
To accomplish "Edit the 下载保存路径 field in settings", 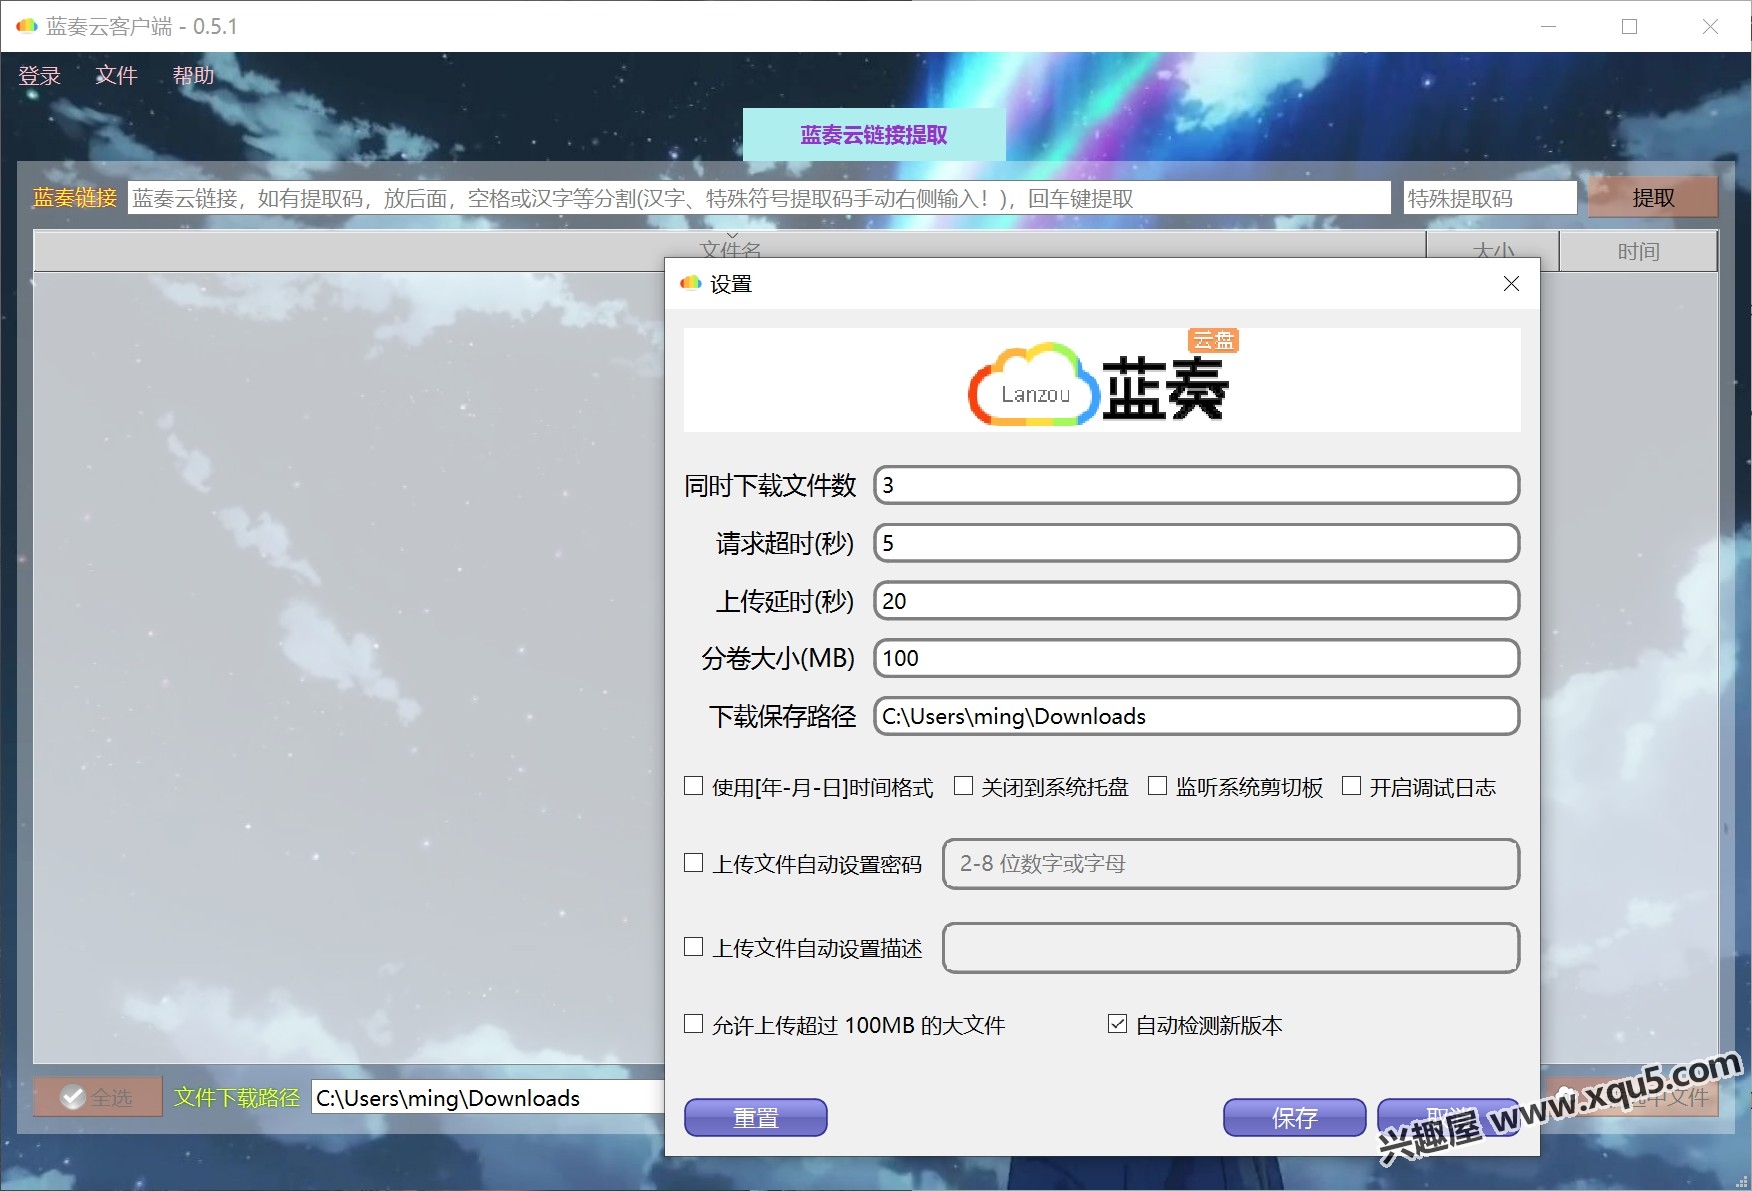I will click(1196, 716).
